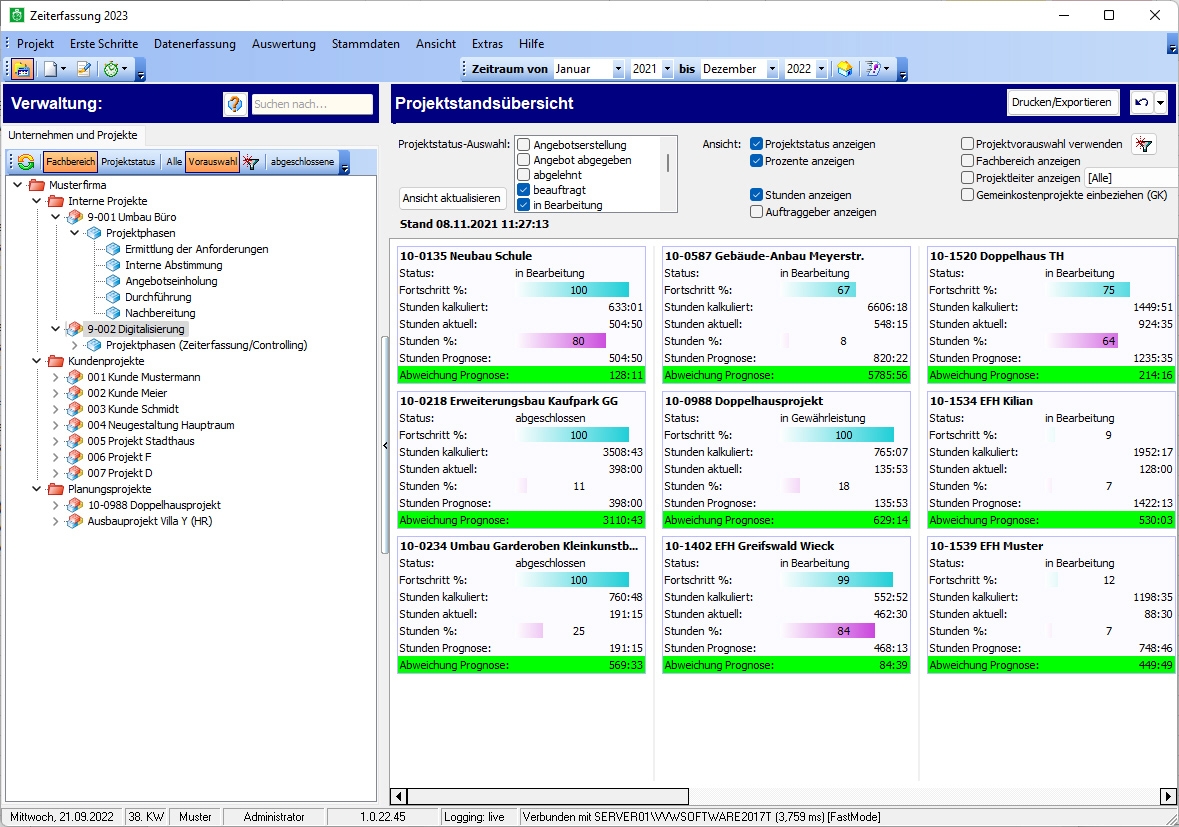Screen dimensions: 1179x827
Task: Click the Drucken/Exportieren button
Action: (x=1062, y=102)
